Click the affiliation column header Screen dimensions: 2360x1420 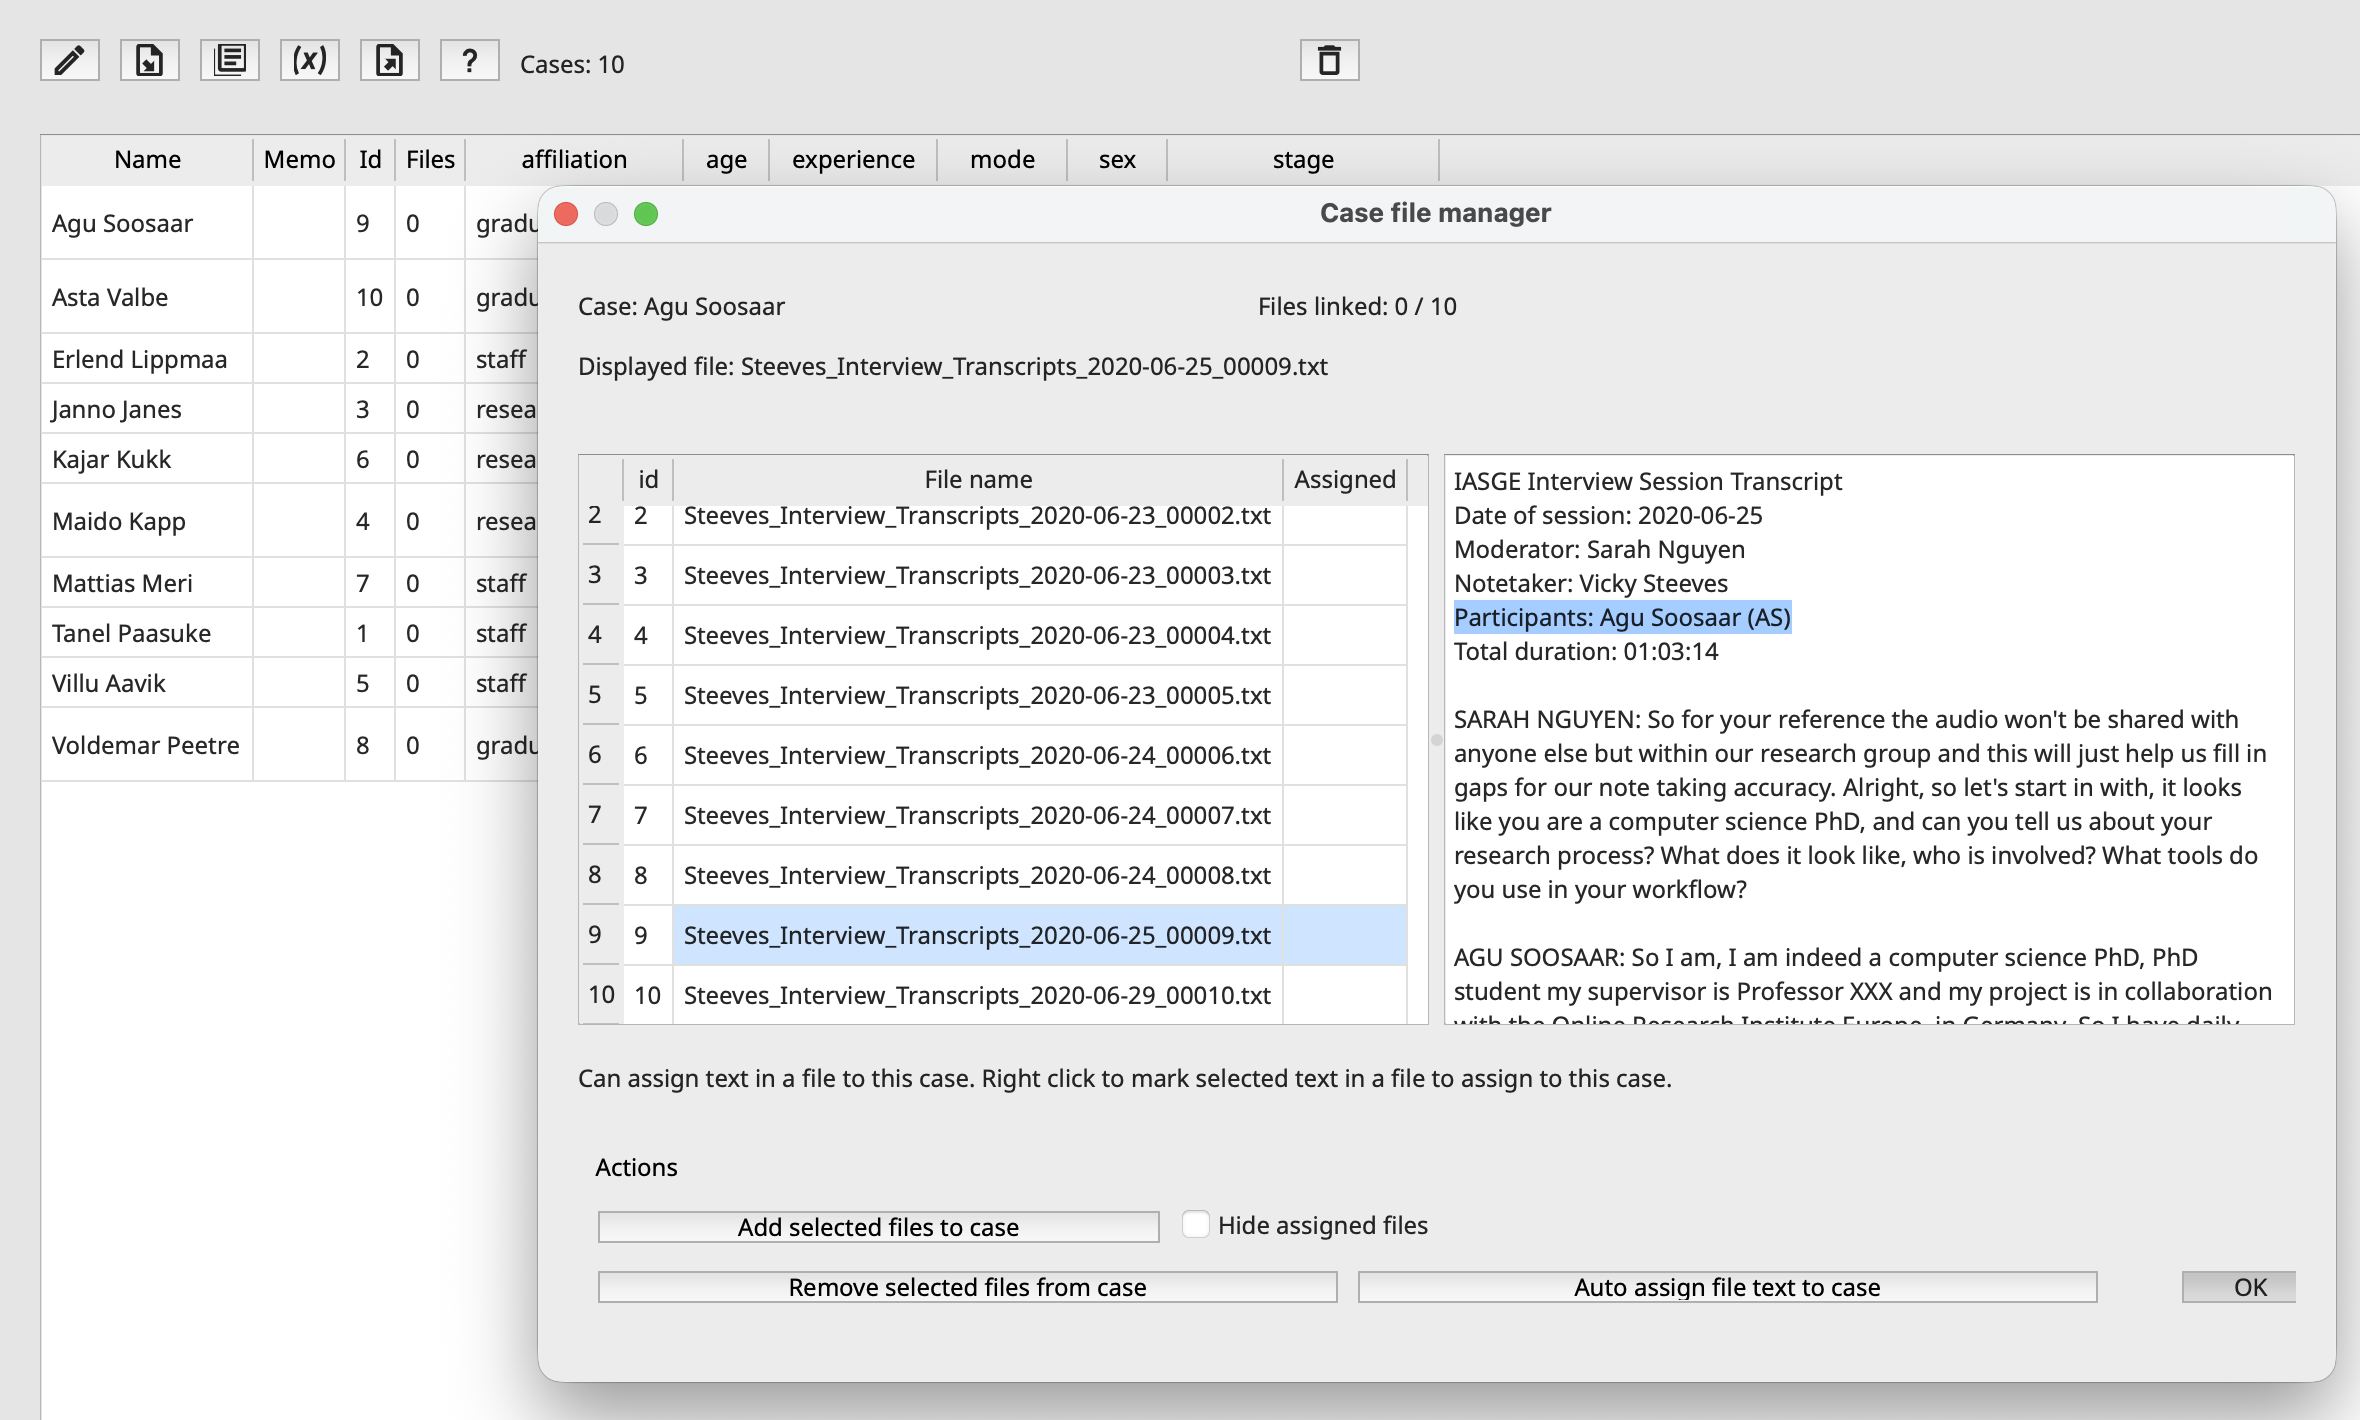point(574,160)
